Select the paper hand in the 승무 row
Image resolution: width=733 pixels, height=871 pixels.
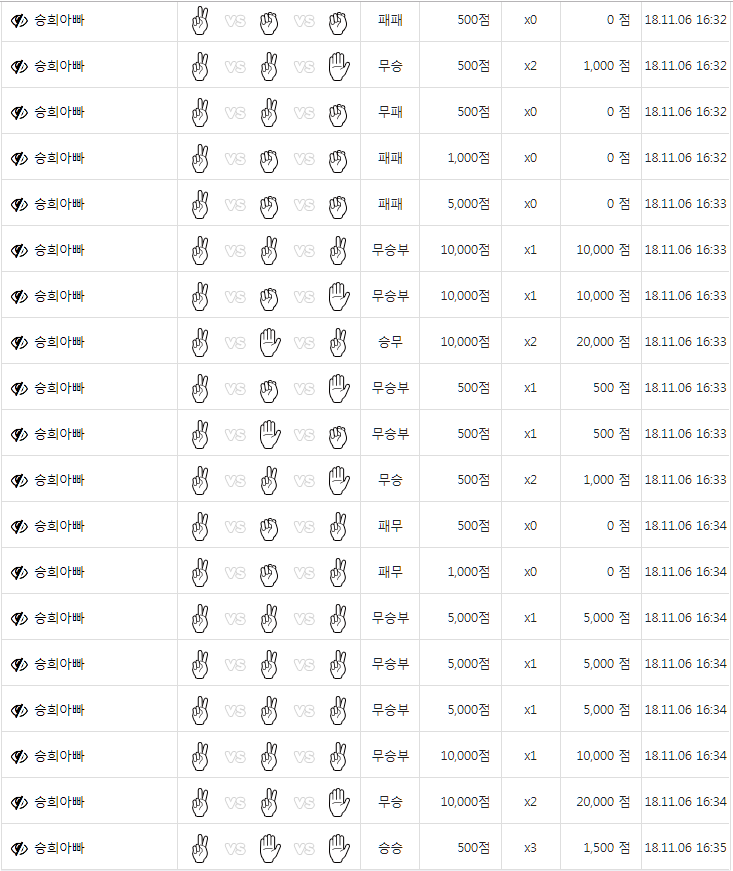[269, 342]
